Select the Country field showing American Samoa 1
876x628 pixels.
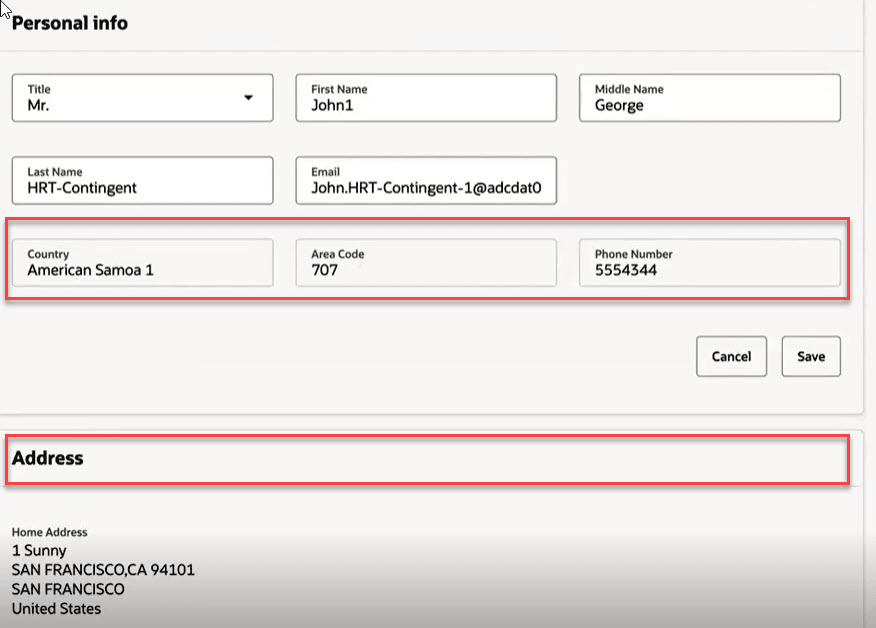coord(142,263)
